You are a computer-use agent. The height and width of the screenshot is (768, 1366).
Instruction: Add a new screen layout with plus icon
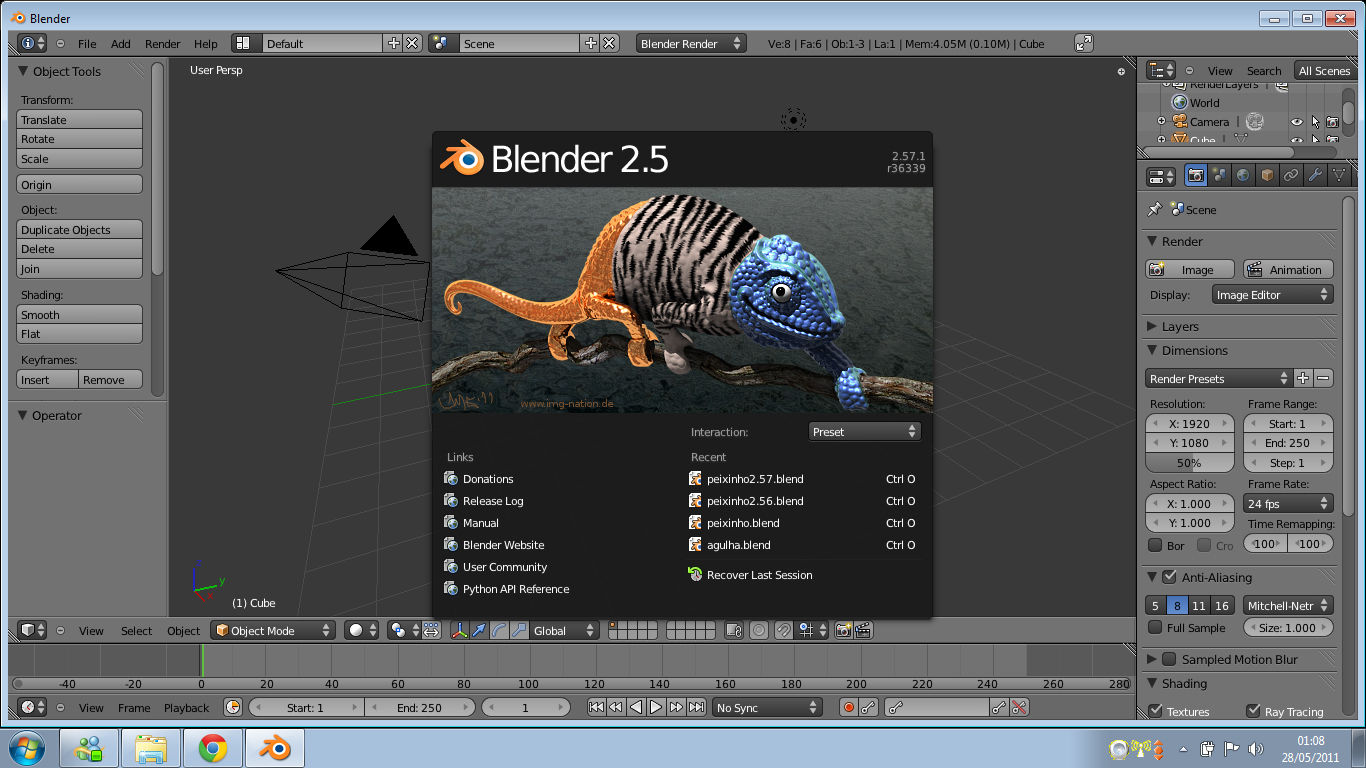coord(393,44)
